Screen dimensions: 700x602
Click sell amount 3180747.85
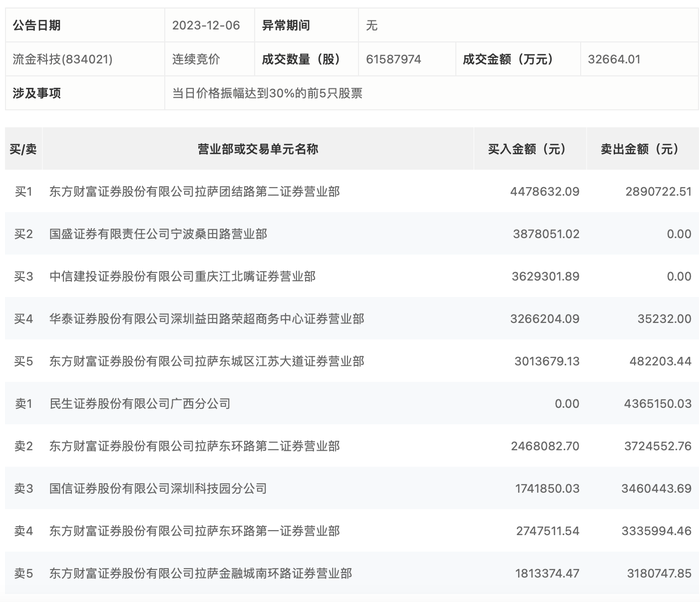point(659,573)
